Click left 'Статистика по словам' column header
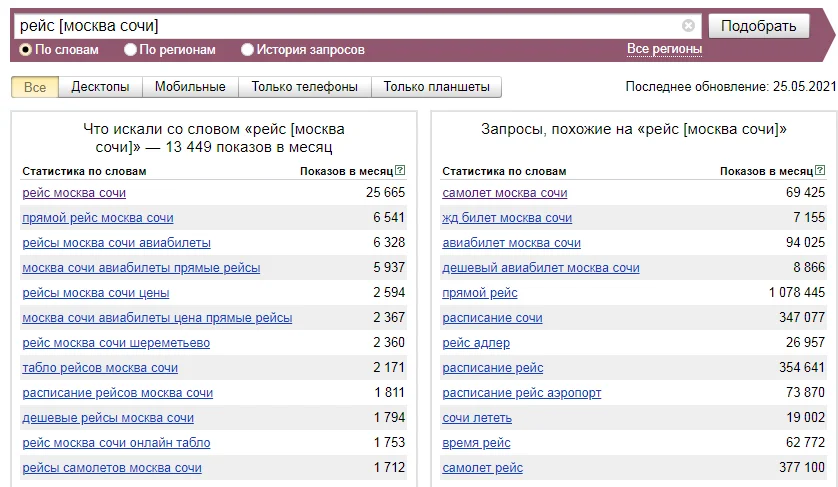838x487 pixels. 84,172
